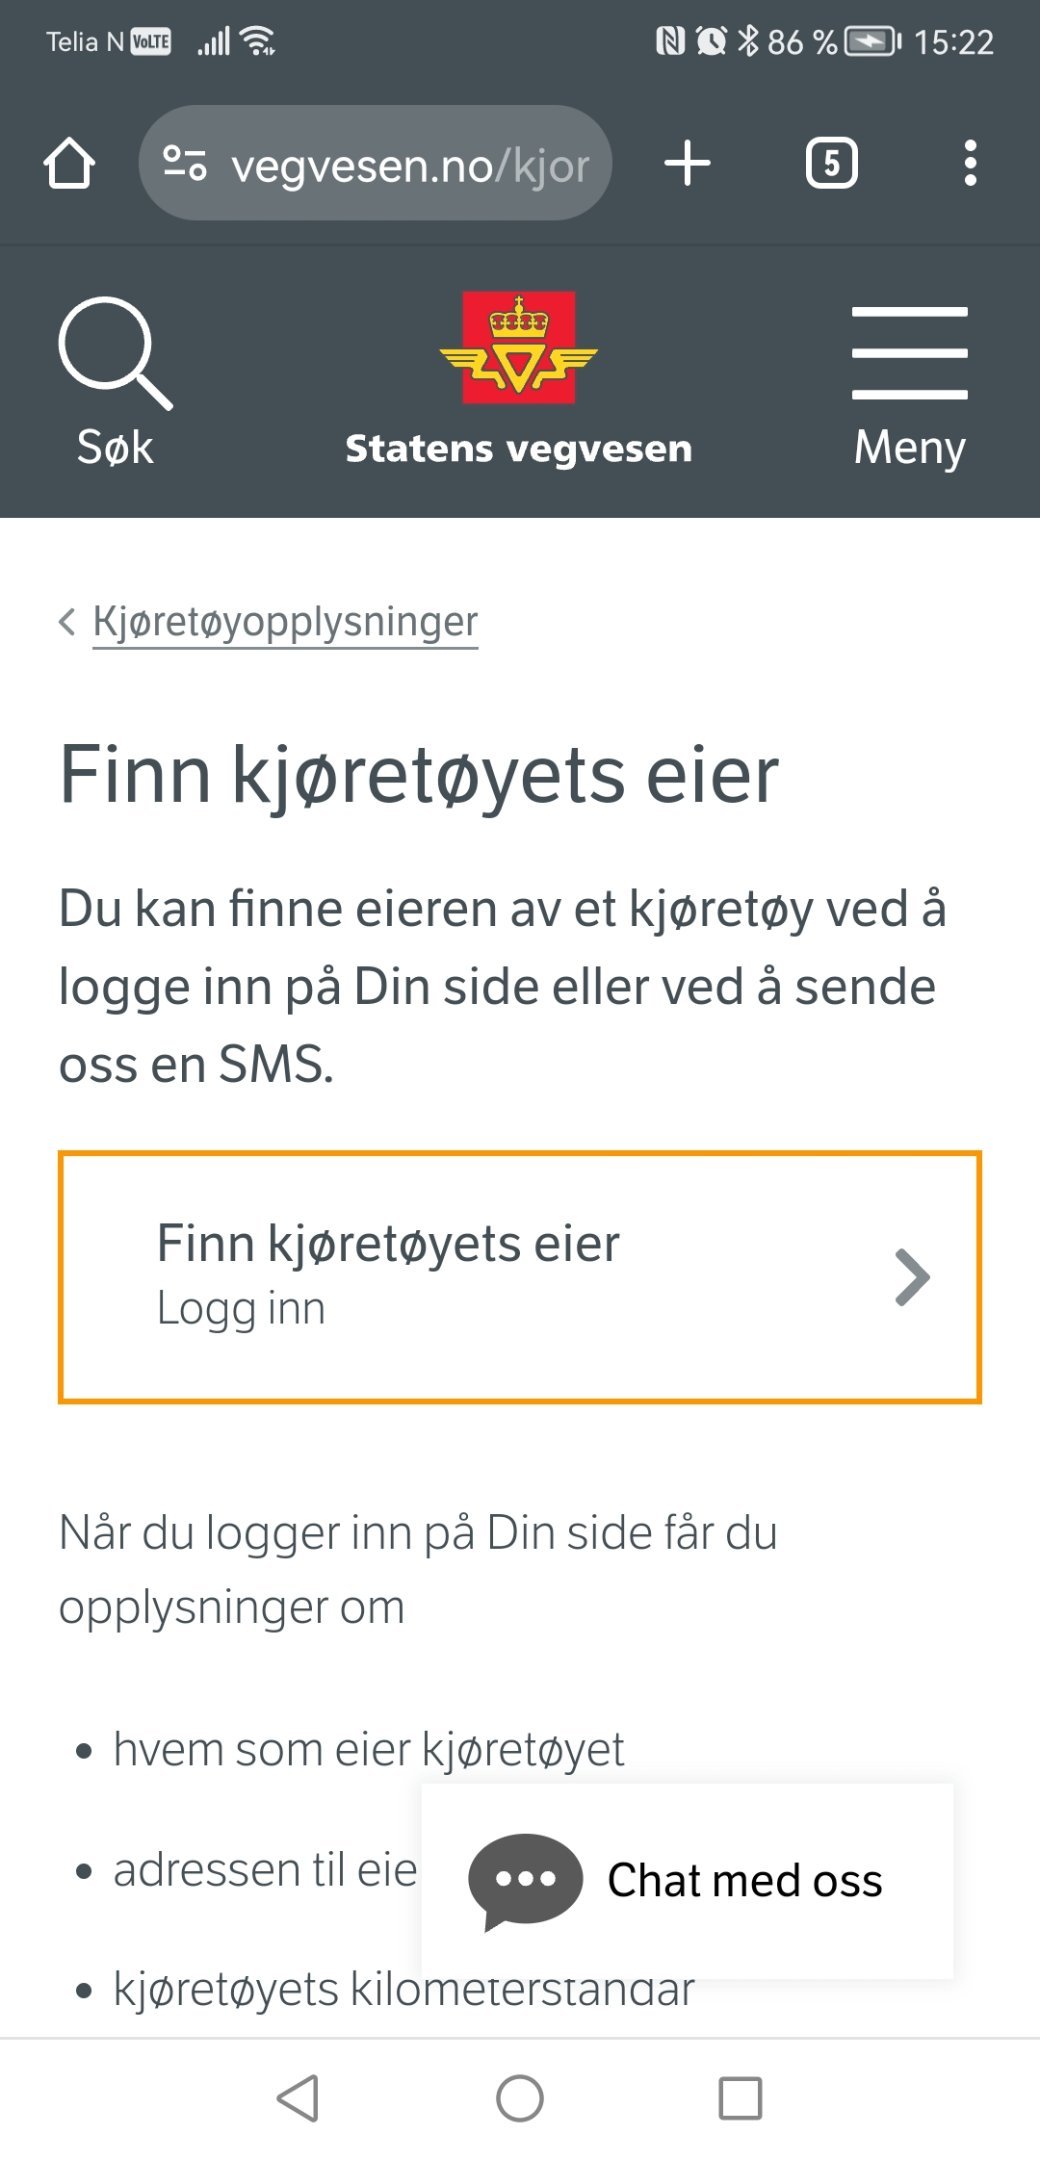Open a new tab with plus icon
The width and height of the screenshot is (1040, 2160).
point(687,163)
